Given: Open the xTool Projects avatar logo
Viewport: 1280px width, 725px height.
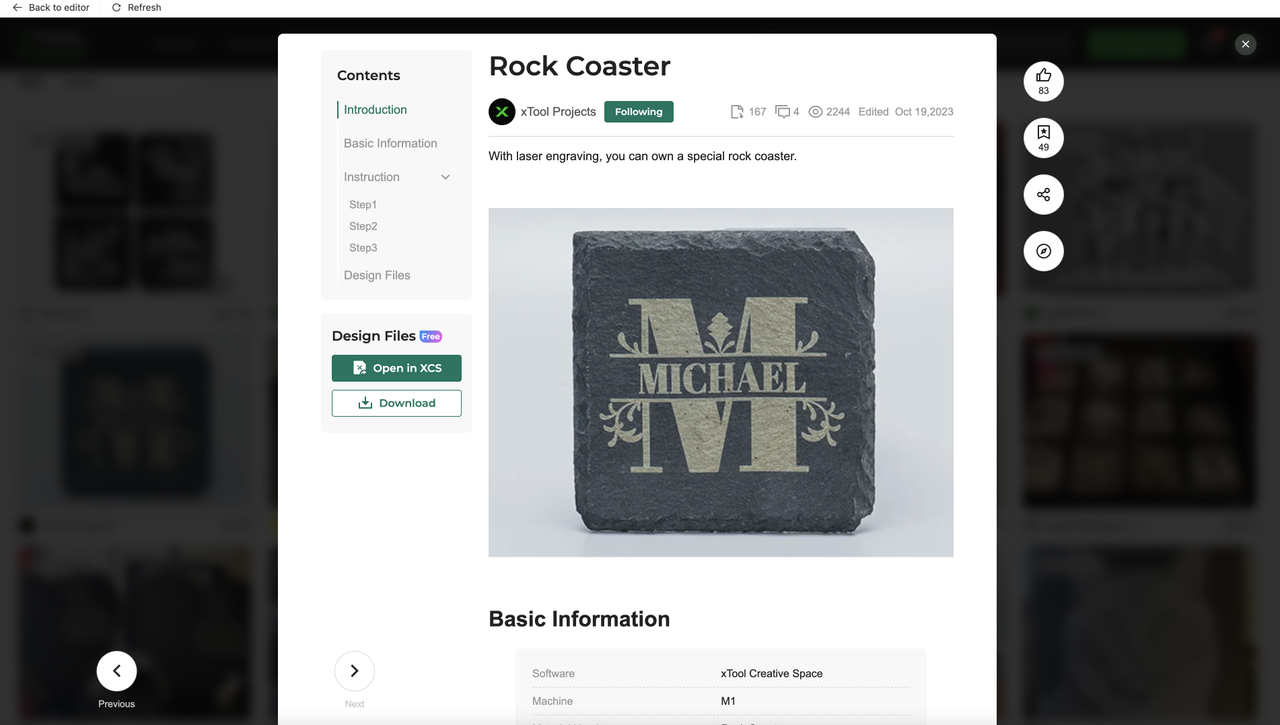Looking at the screenshot, I should pyautogui.click(x=501, y=112).
